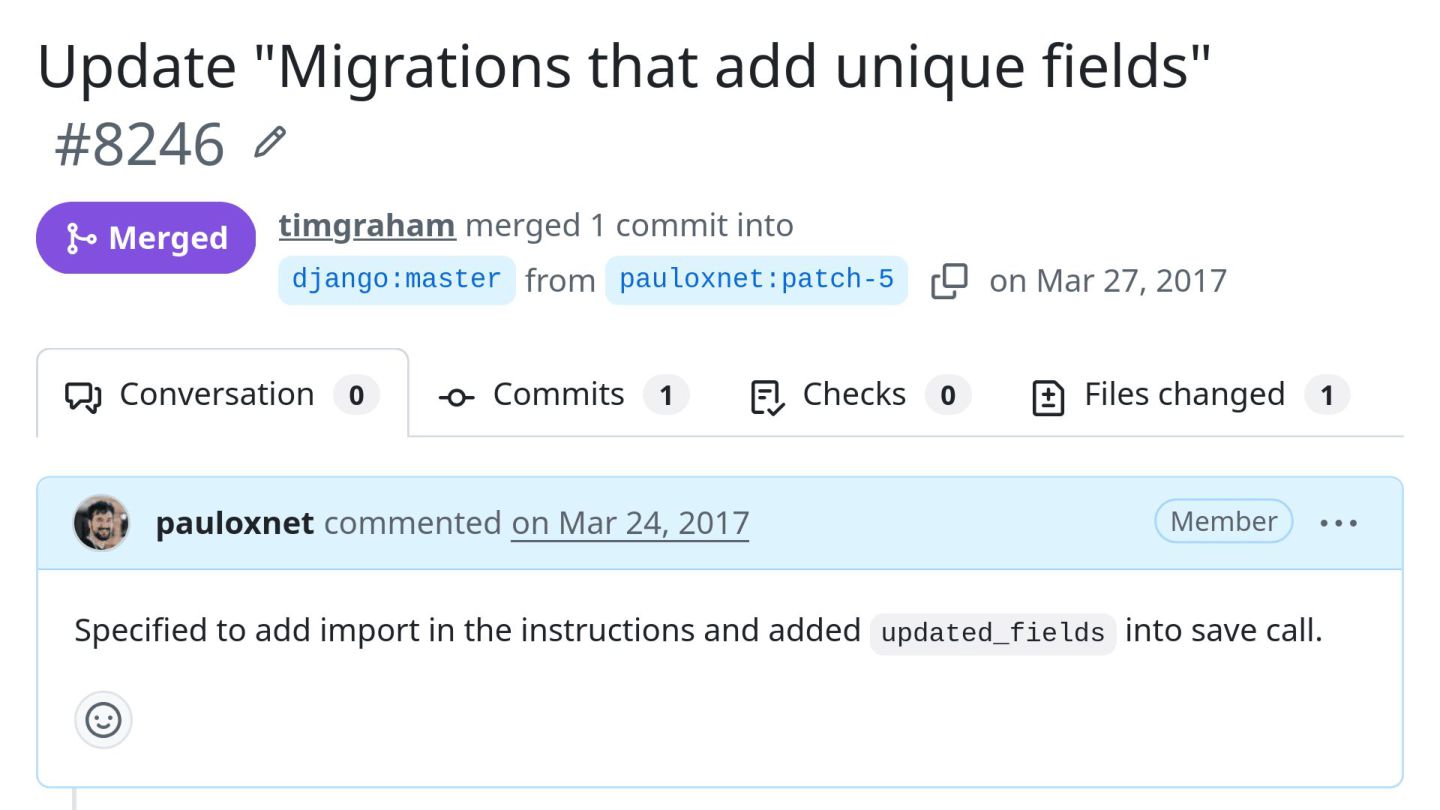
Task: Open the pauloxnet:patch-5 branch link
Action: coord(756,279)
